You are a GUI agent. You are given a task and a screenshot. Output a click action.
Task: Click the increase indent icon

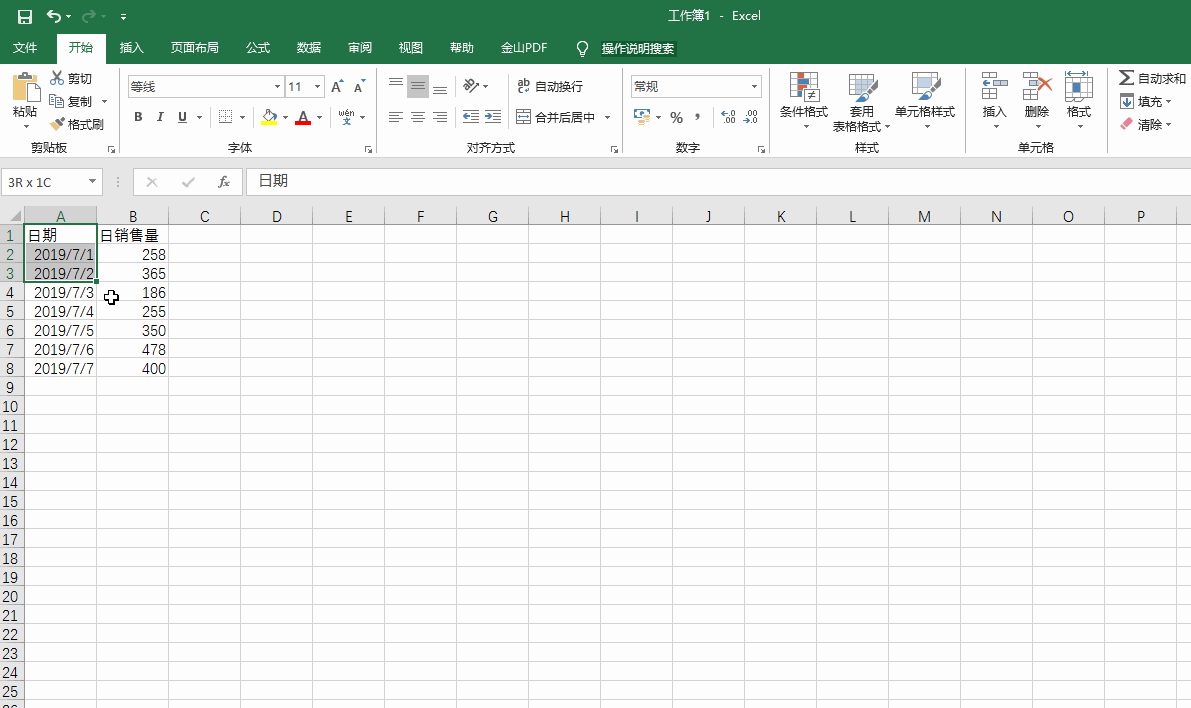[x=492, y=118]
